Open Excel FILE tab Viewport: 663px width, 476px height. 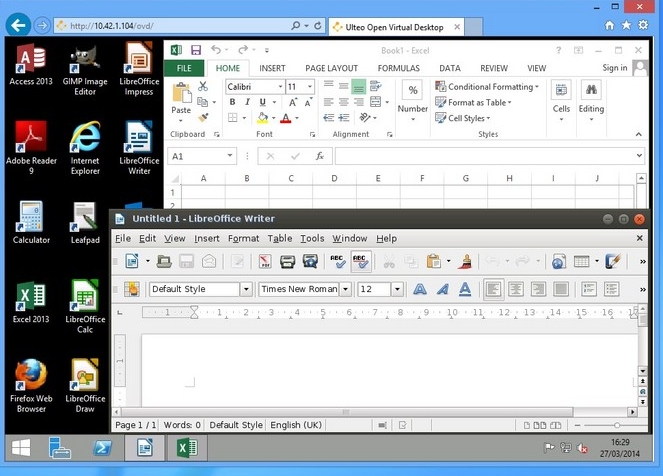coord(184,68)
